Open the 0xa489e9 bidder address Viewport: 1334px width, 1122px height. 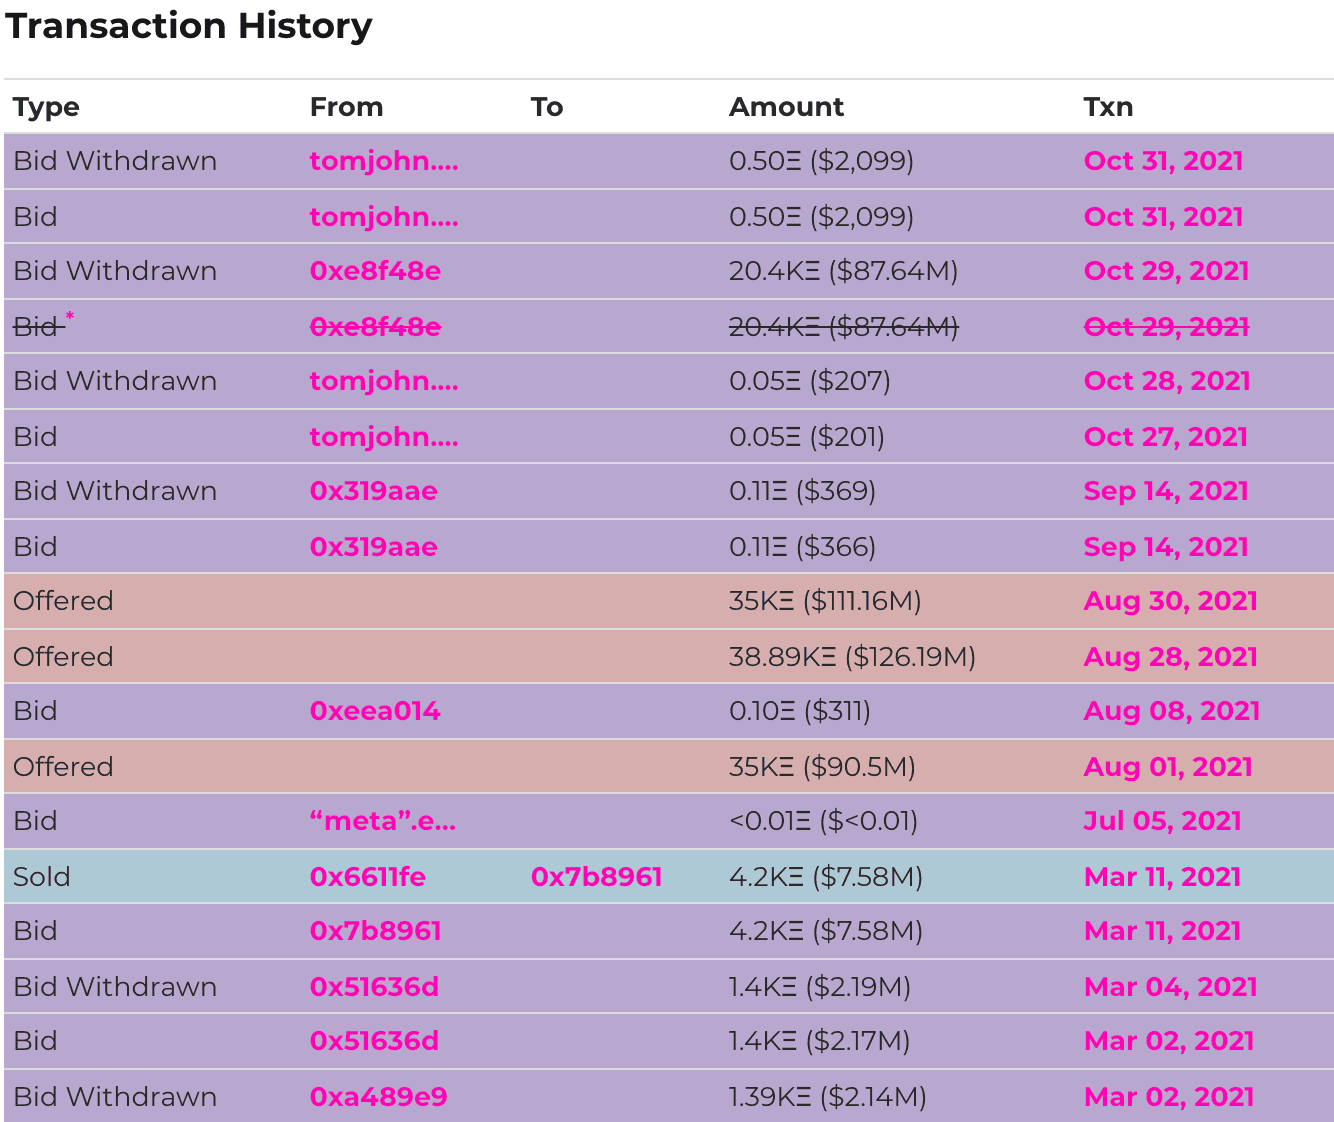(378, 1097)
